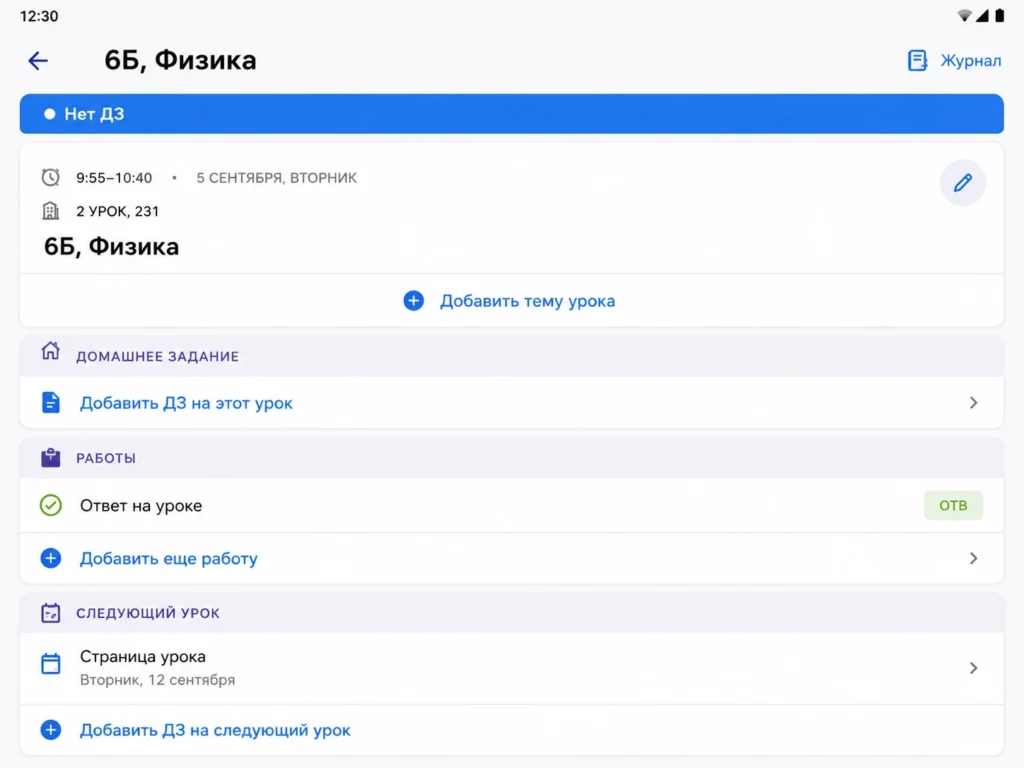Click the 12:30 status bar clock

coord(39,16)
